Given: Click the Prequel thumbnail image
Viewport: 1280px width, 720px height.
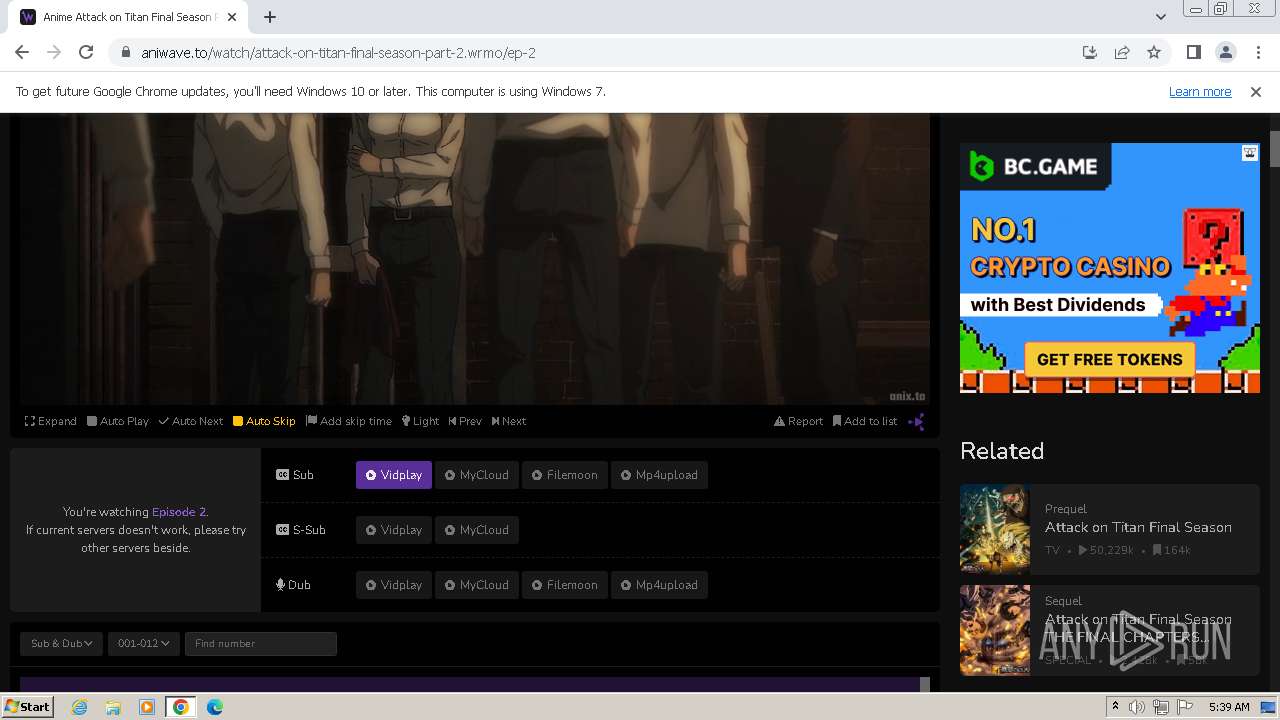Looking at the screenshot, I should tap(995, 530).
